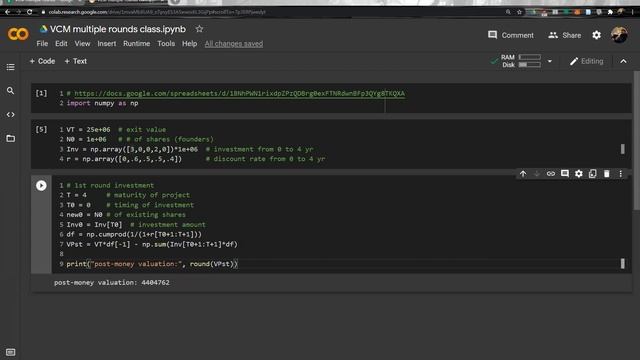Click the notebook vertical scrollbar
This screenshot has width=640, height=360.
(637, 141)
